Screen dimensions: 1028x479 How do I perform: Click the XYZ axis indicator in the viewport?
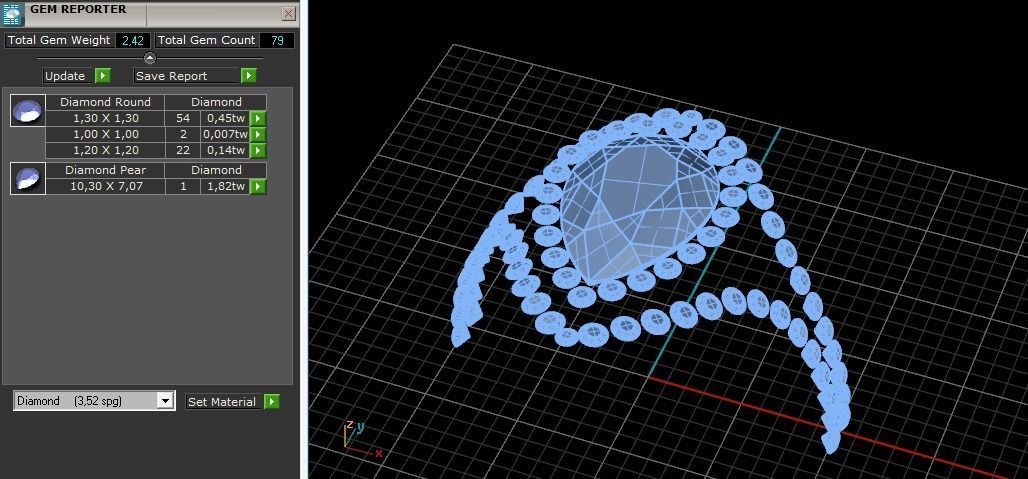point(362,439)
